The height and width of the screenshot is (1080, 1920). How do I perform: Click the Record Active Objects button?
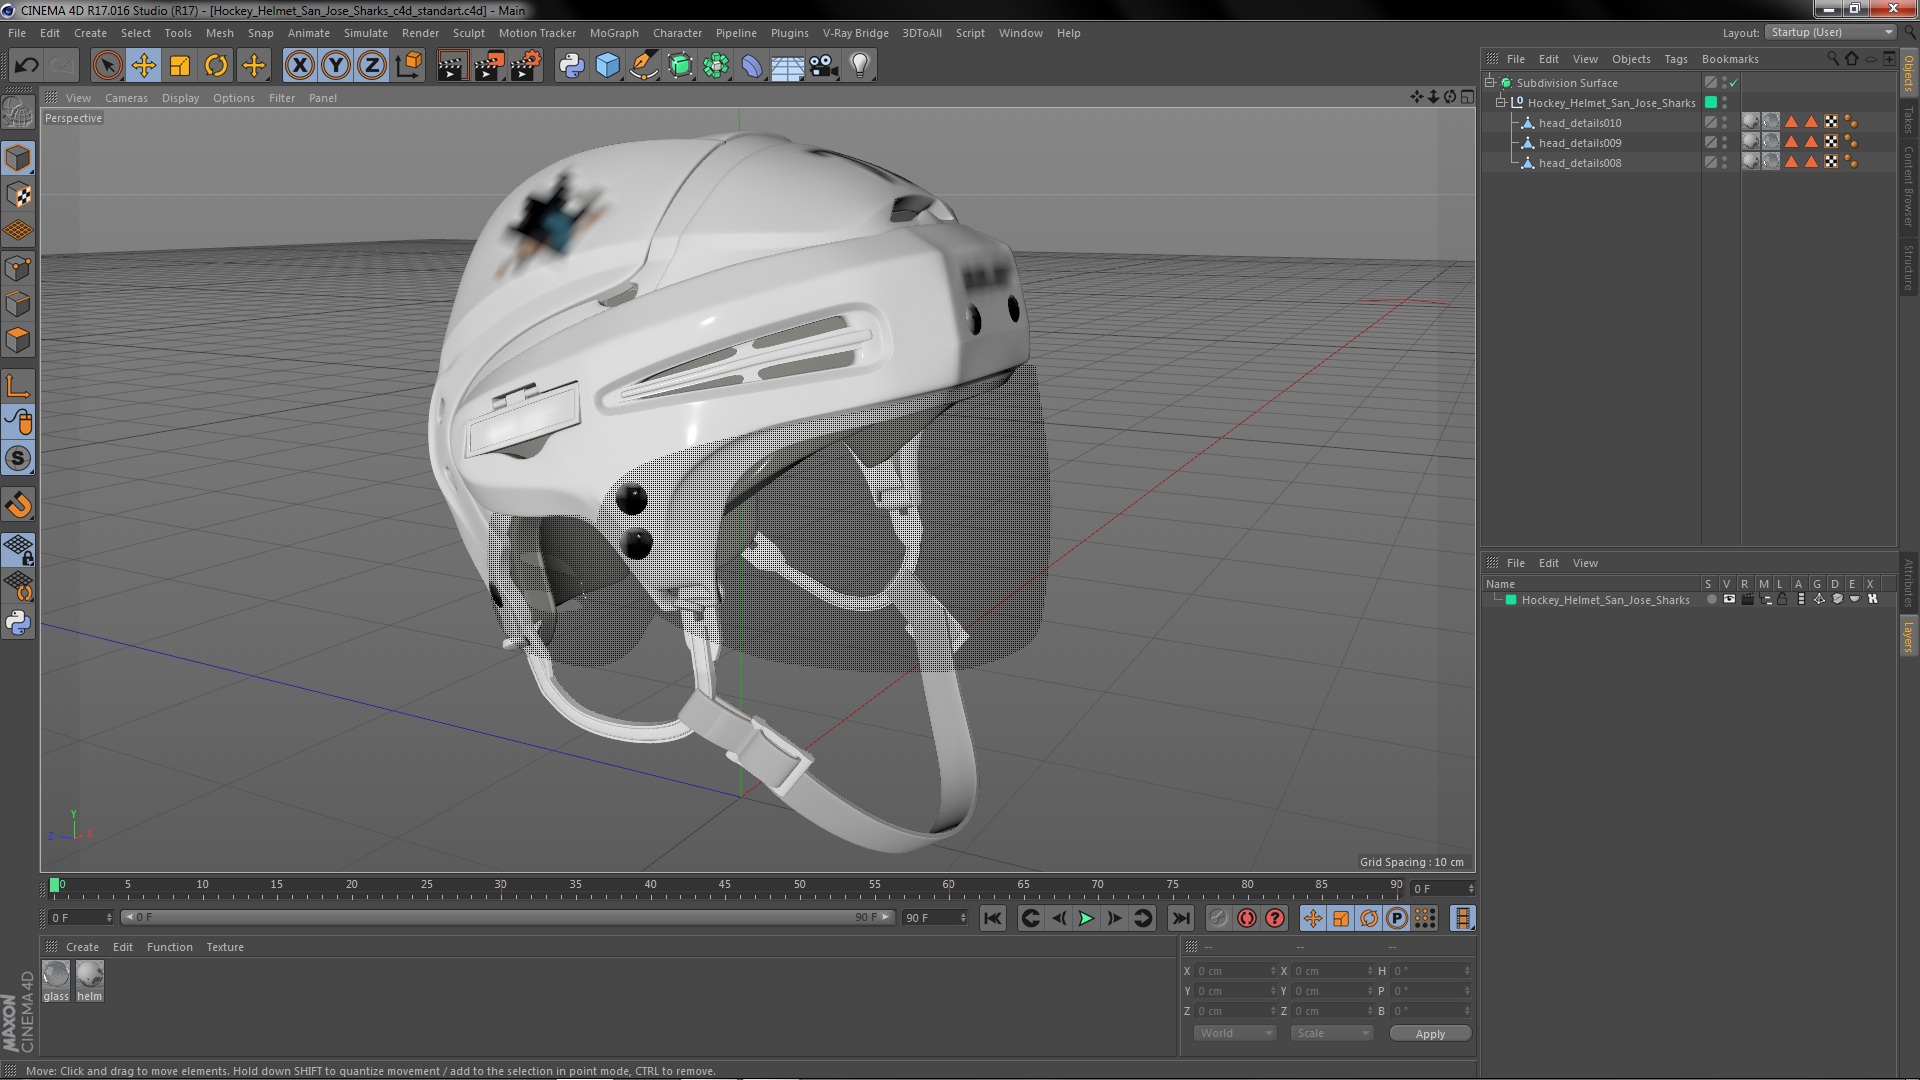(x=1218, y=918)
